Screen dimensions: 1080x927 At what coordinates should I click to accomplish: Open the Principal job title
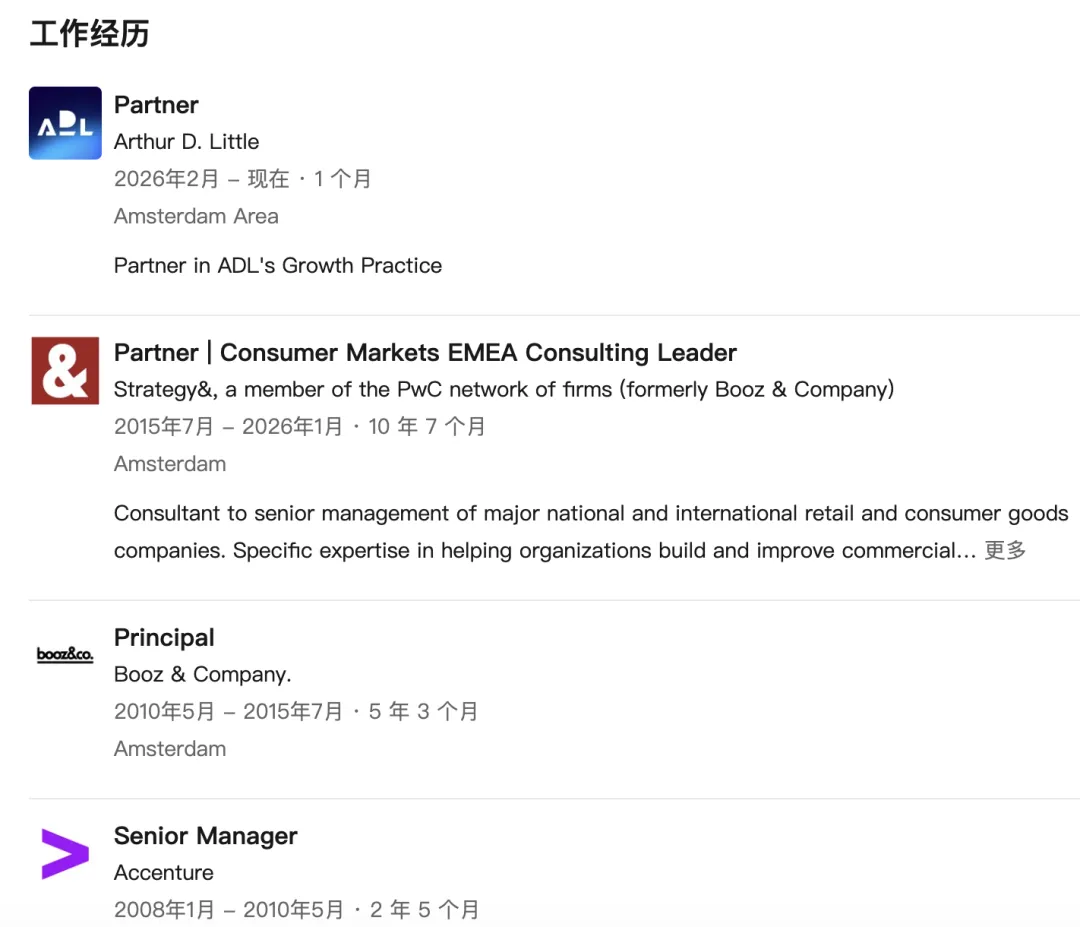pos(164,638)
